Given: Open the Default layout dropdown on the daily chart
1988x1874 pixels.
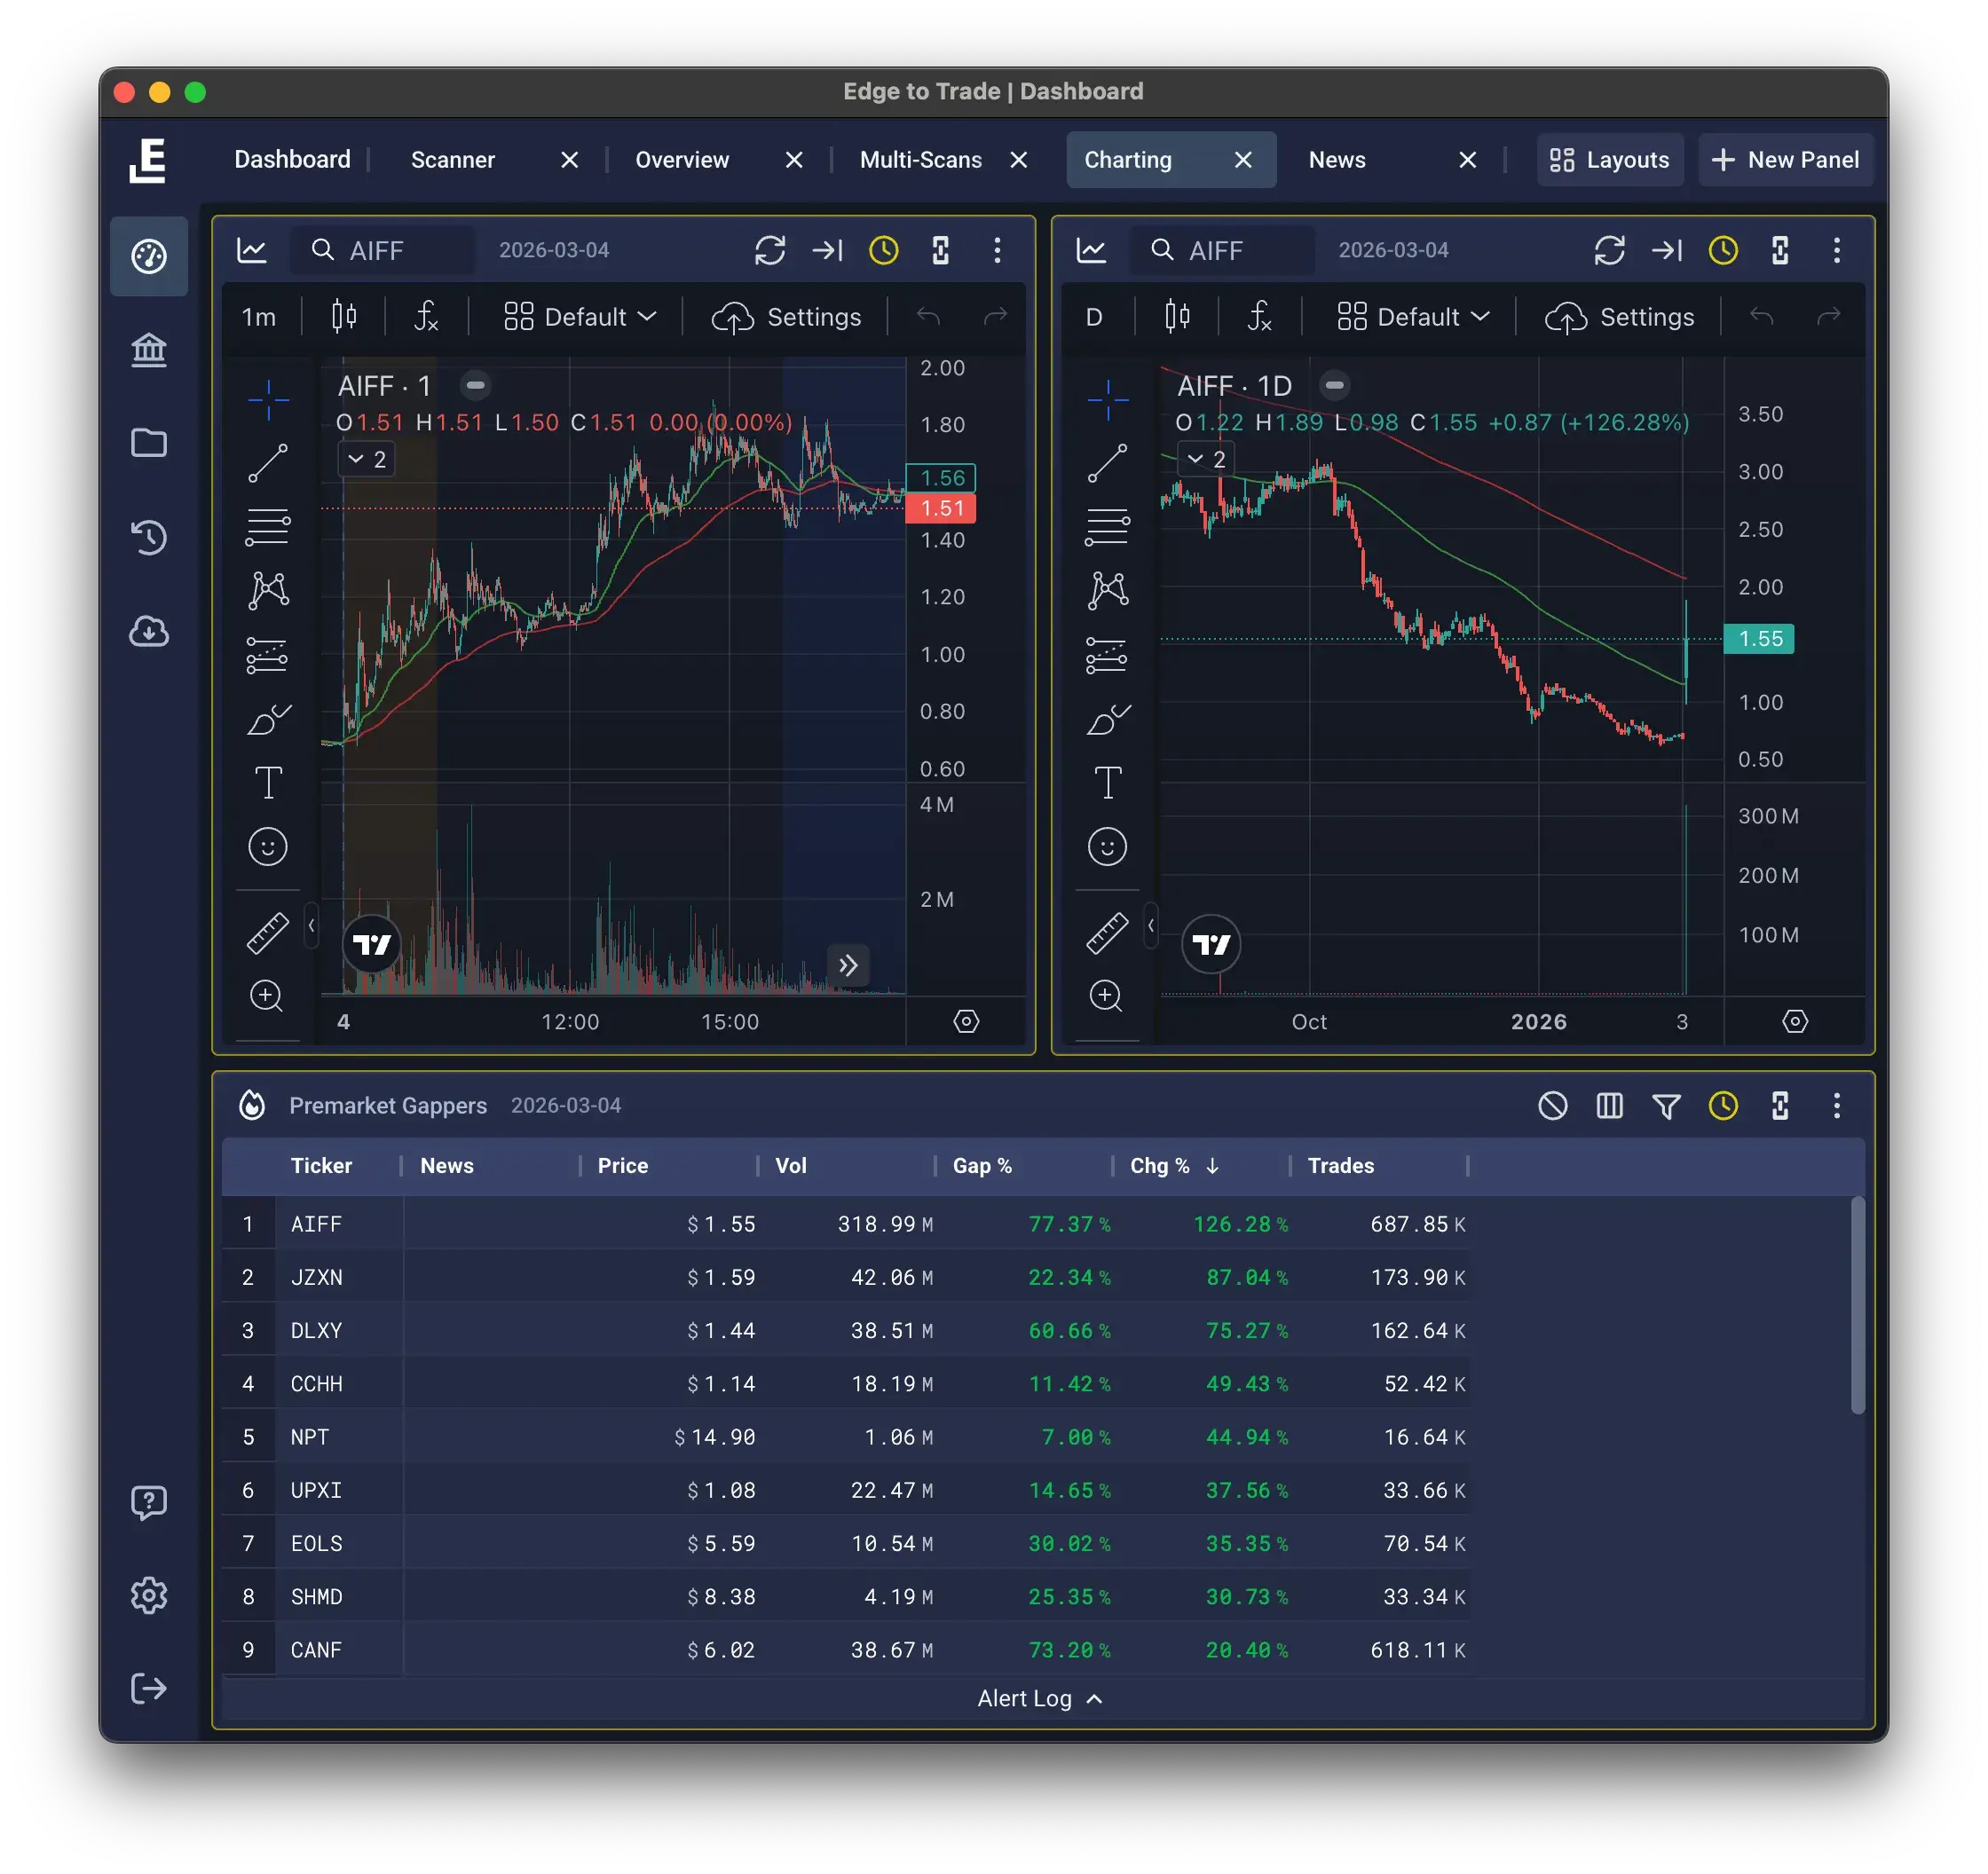Looking at the screenshot, I should [x=1412, y=317].
